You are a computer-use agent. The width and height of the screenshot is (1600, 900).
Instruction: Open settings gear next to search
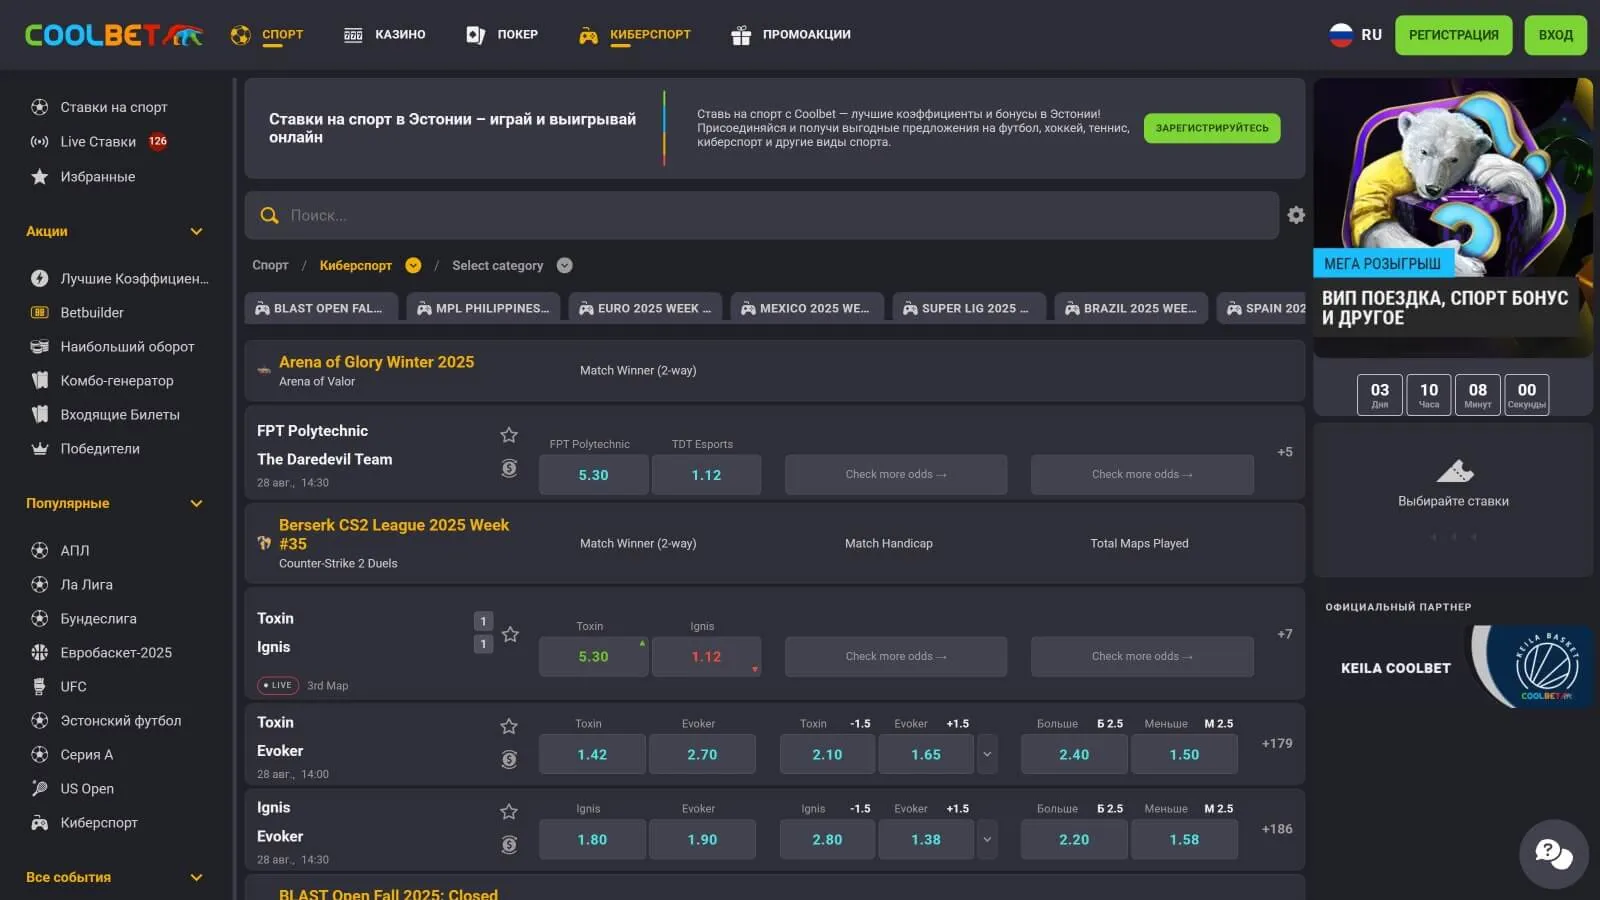1296,215
